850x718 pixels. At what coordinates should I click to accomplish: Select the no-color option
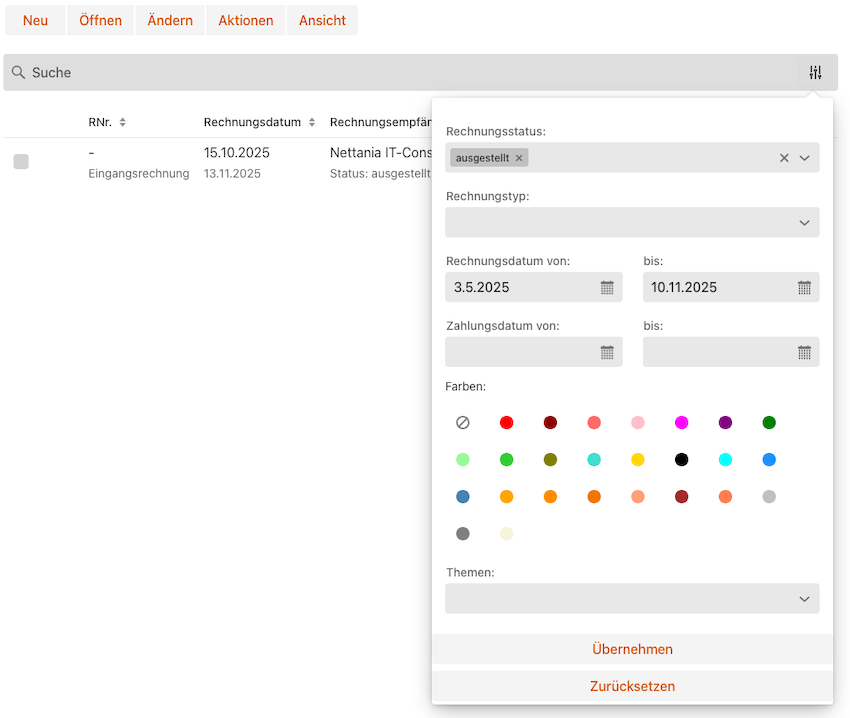pos(463,423)
